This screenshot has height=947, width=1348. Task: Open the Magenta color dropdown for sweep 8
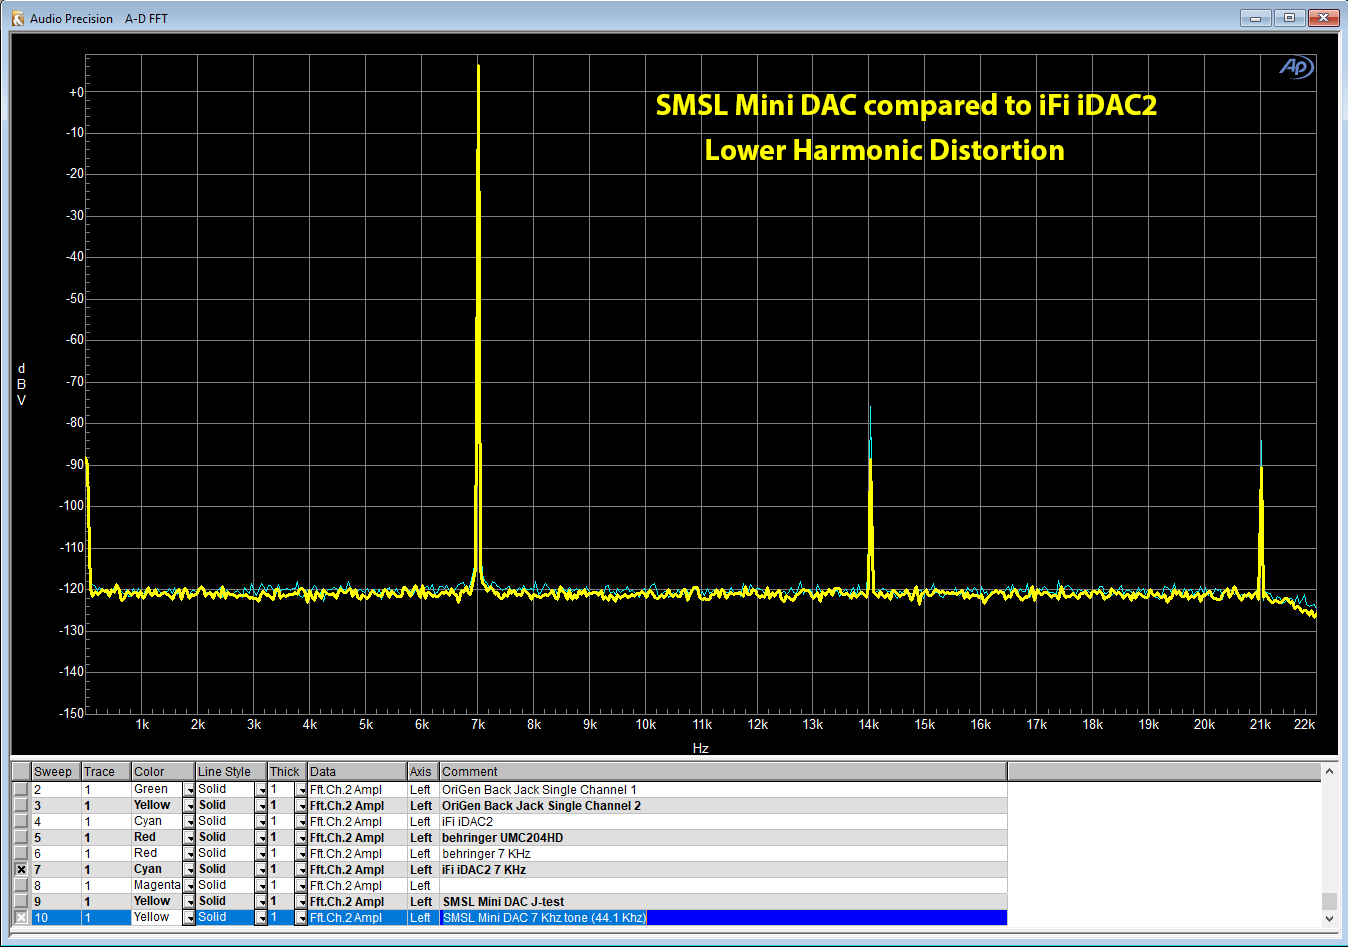pyautogui.click(x=189, y=886)
